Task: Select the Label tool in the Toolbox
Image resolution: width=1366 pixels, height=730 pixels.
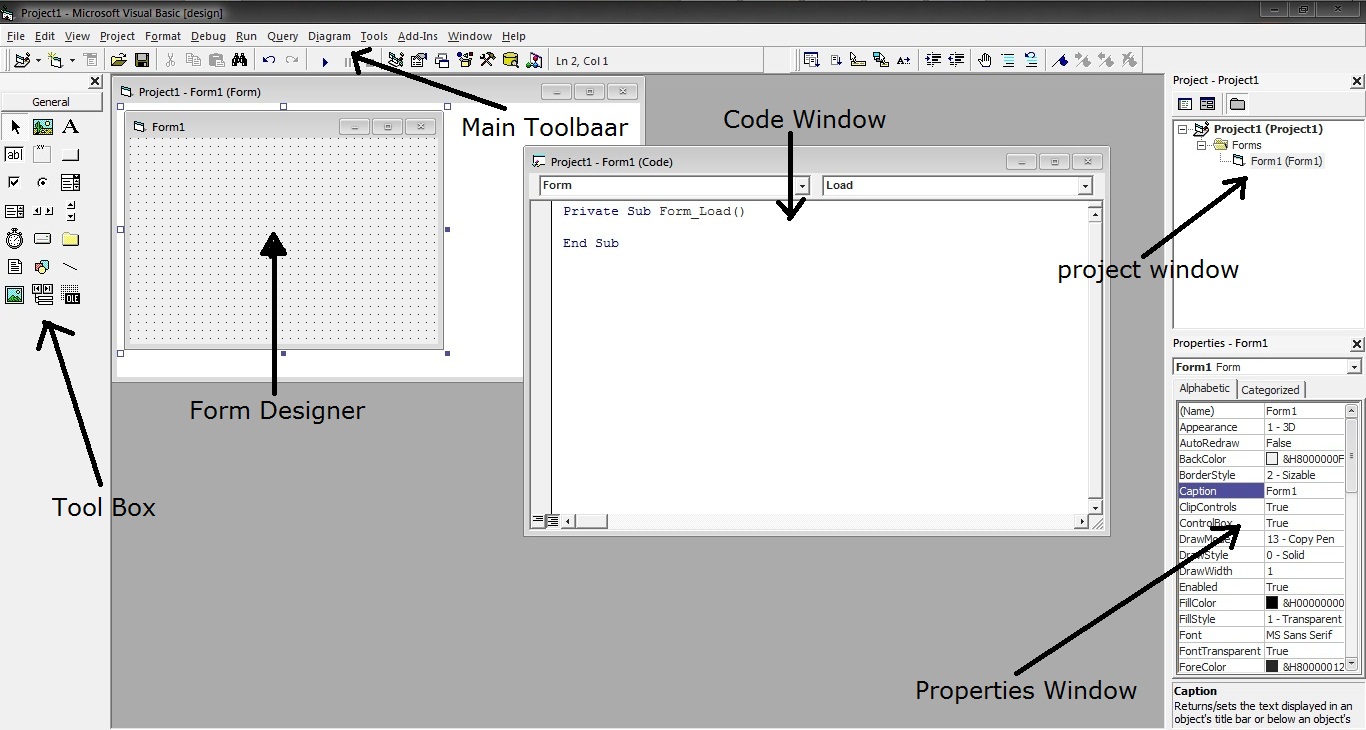Action: [x=70, y=126]
